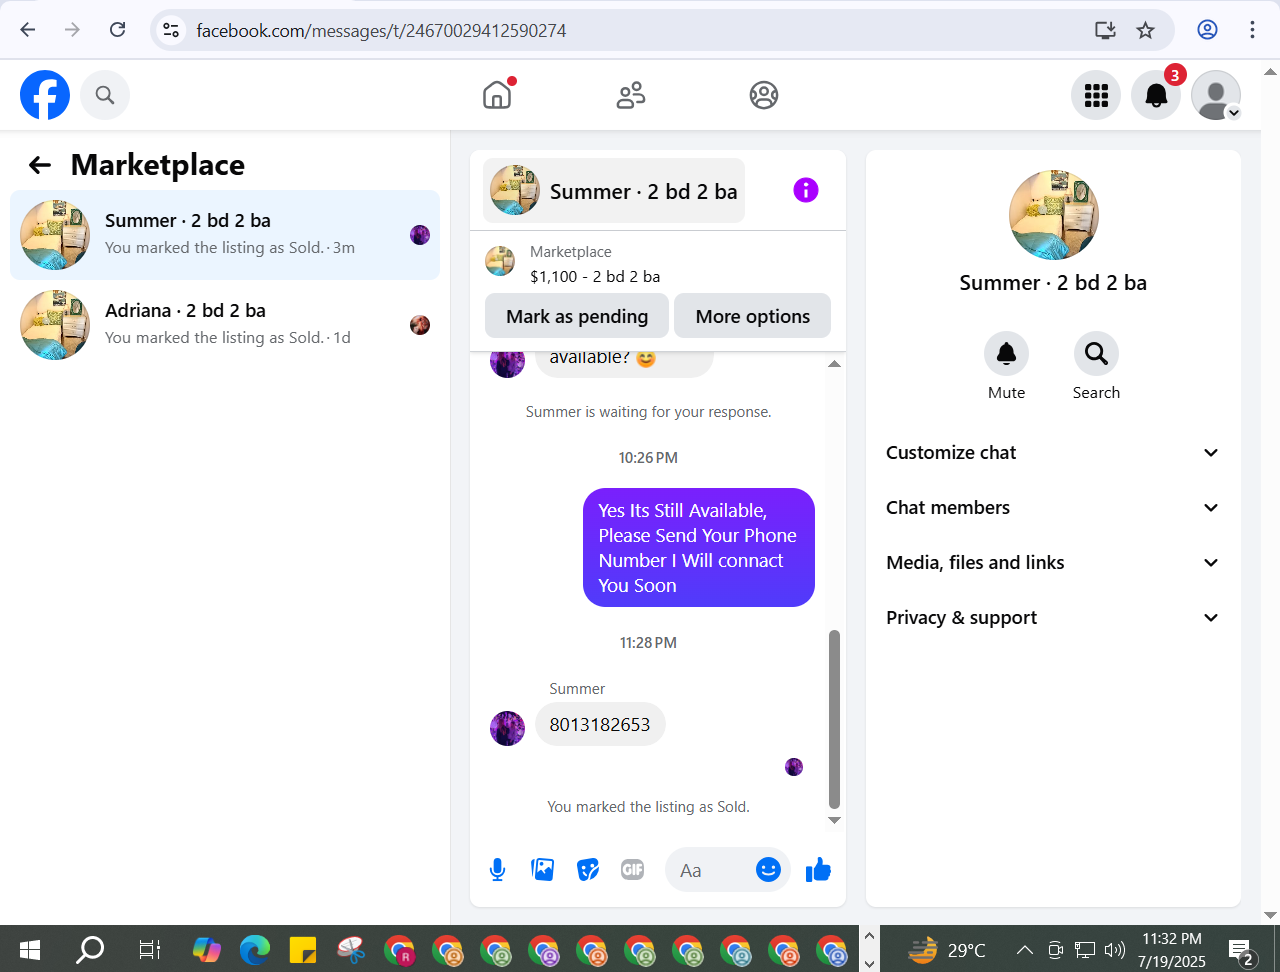Attach a photo file icon
The image size is (1280, 972).
[543, 870]
